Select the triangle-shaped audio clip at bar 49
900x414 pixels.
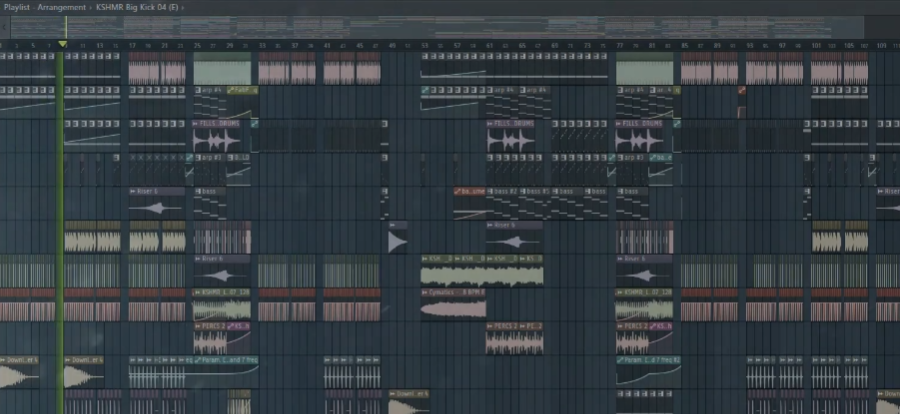[398, 237]
